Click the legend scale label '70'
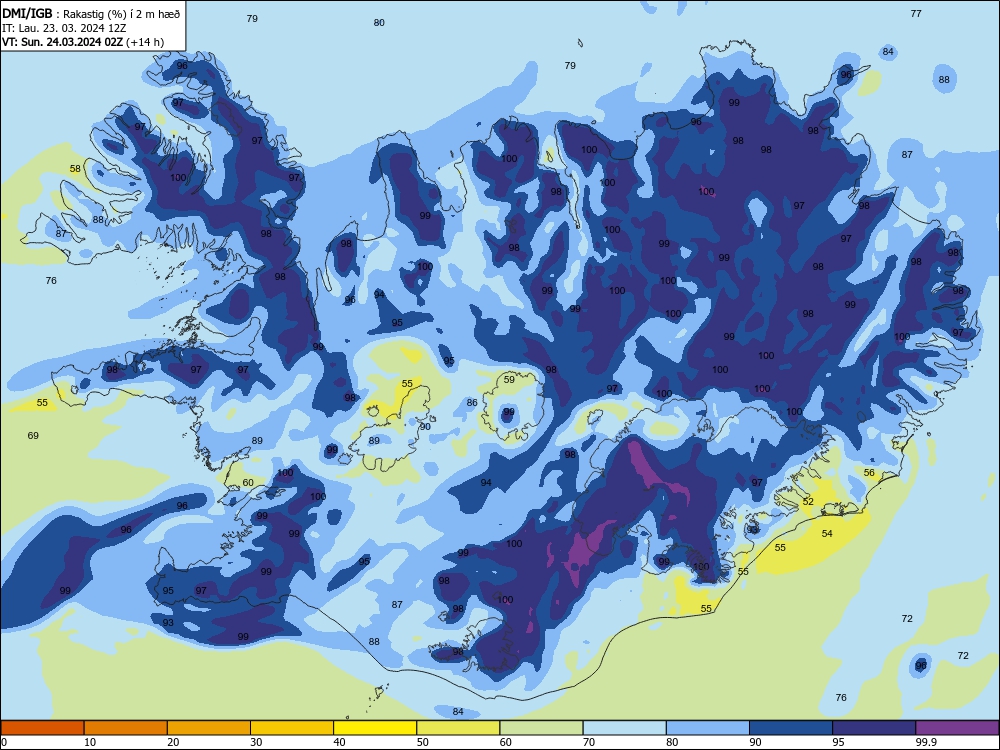The height and width of the screenshot is (750, 1000). (x=589, y=742)
